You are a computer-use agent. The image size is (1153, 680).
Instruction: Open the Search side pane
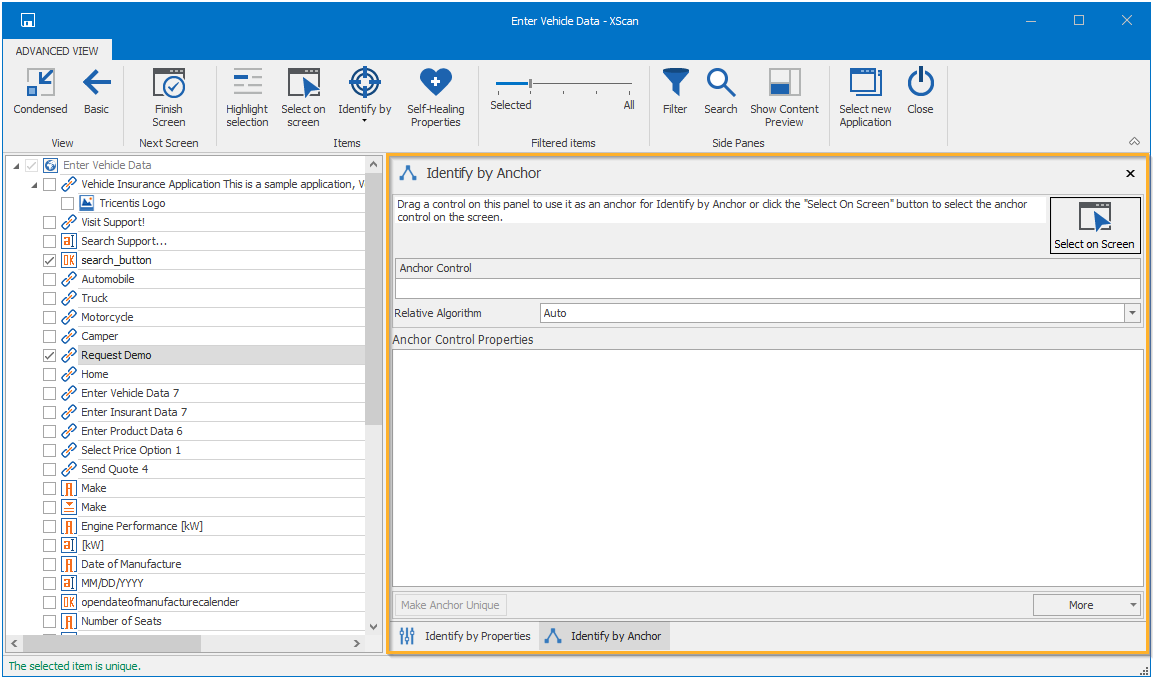point(720,92)
